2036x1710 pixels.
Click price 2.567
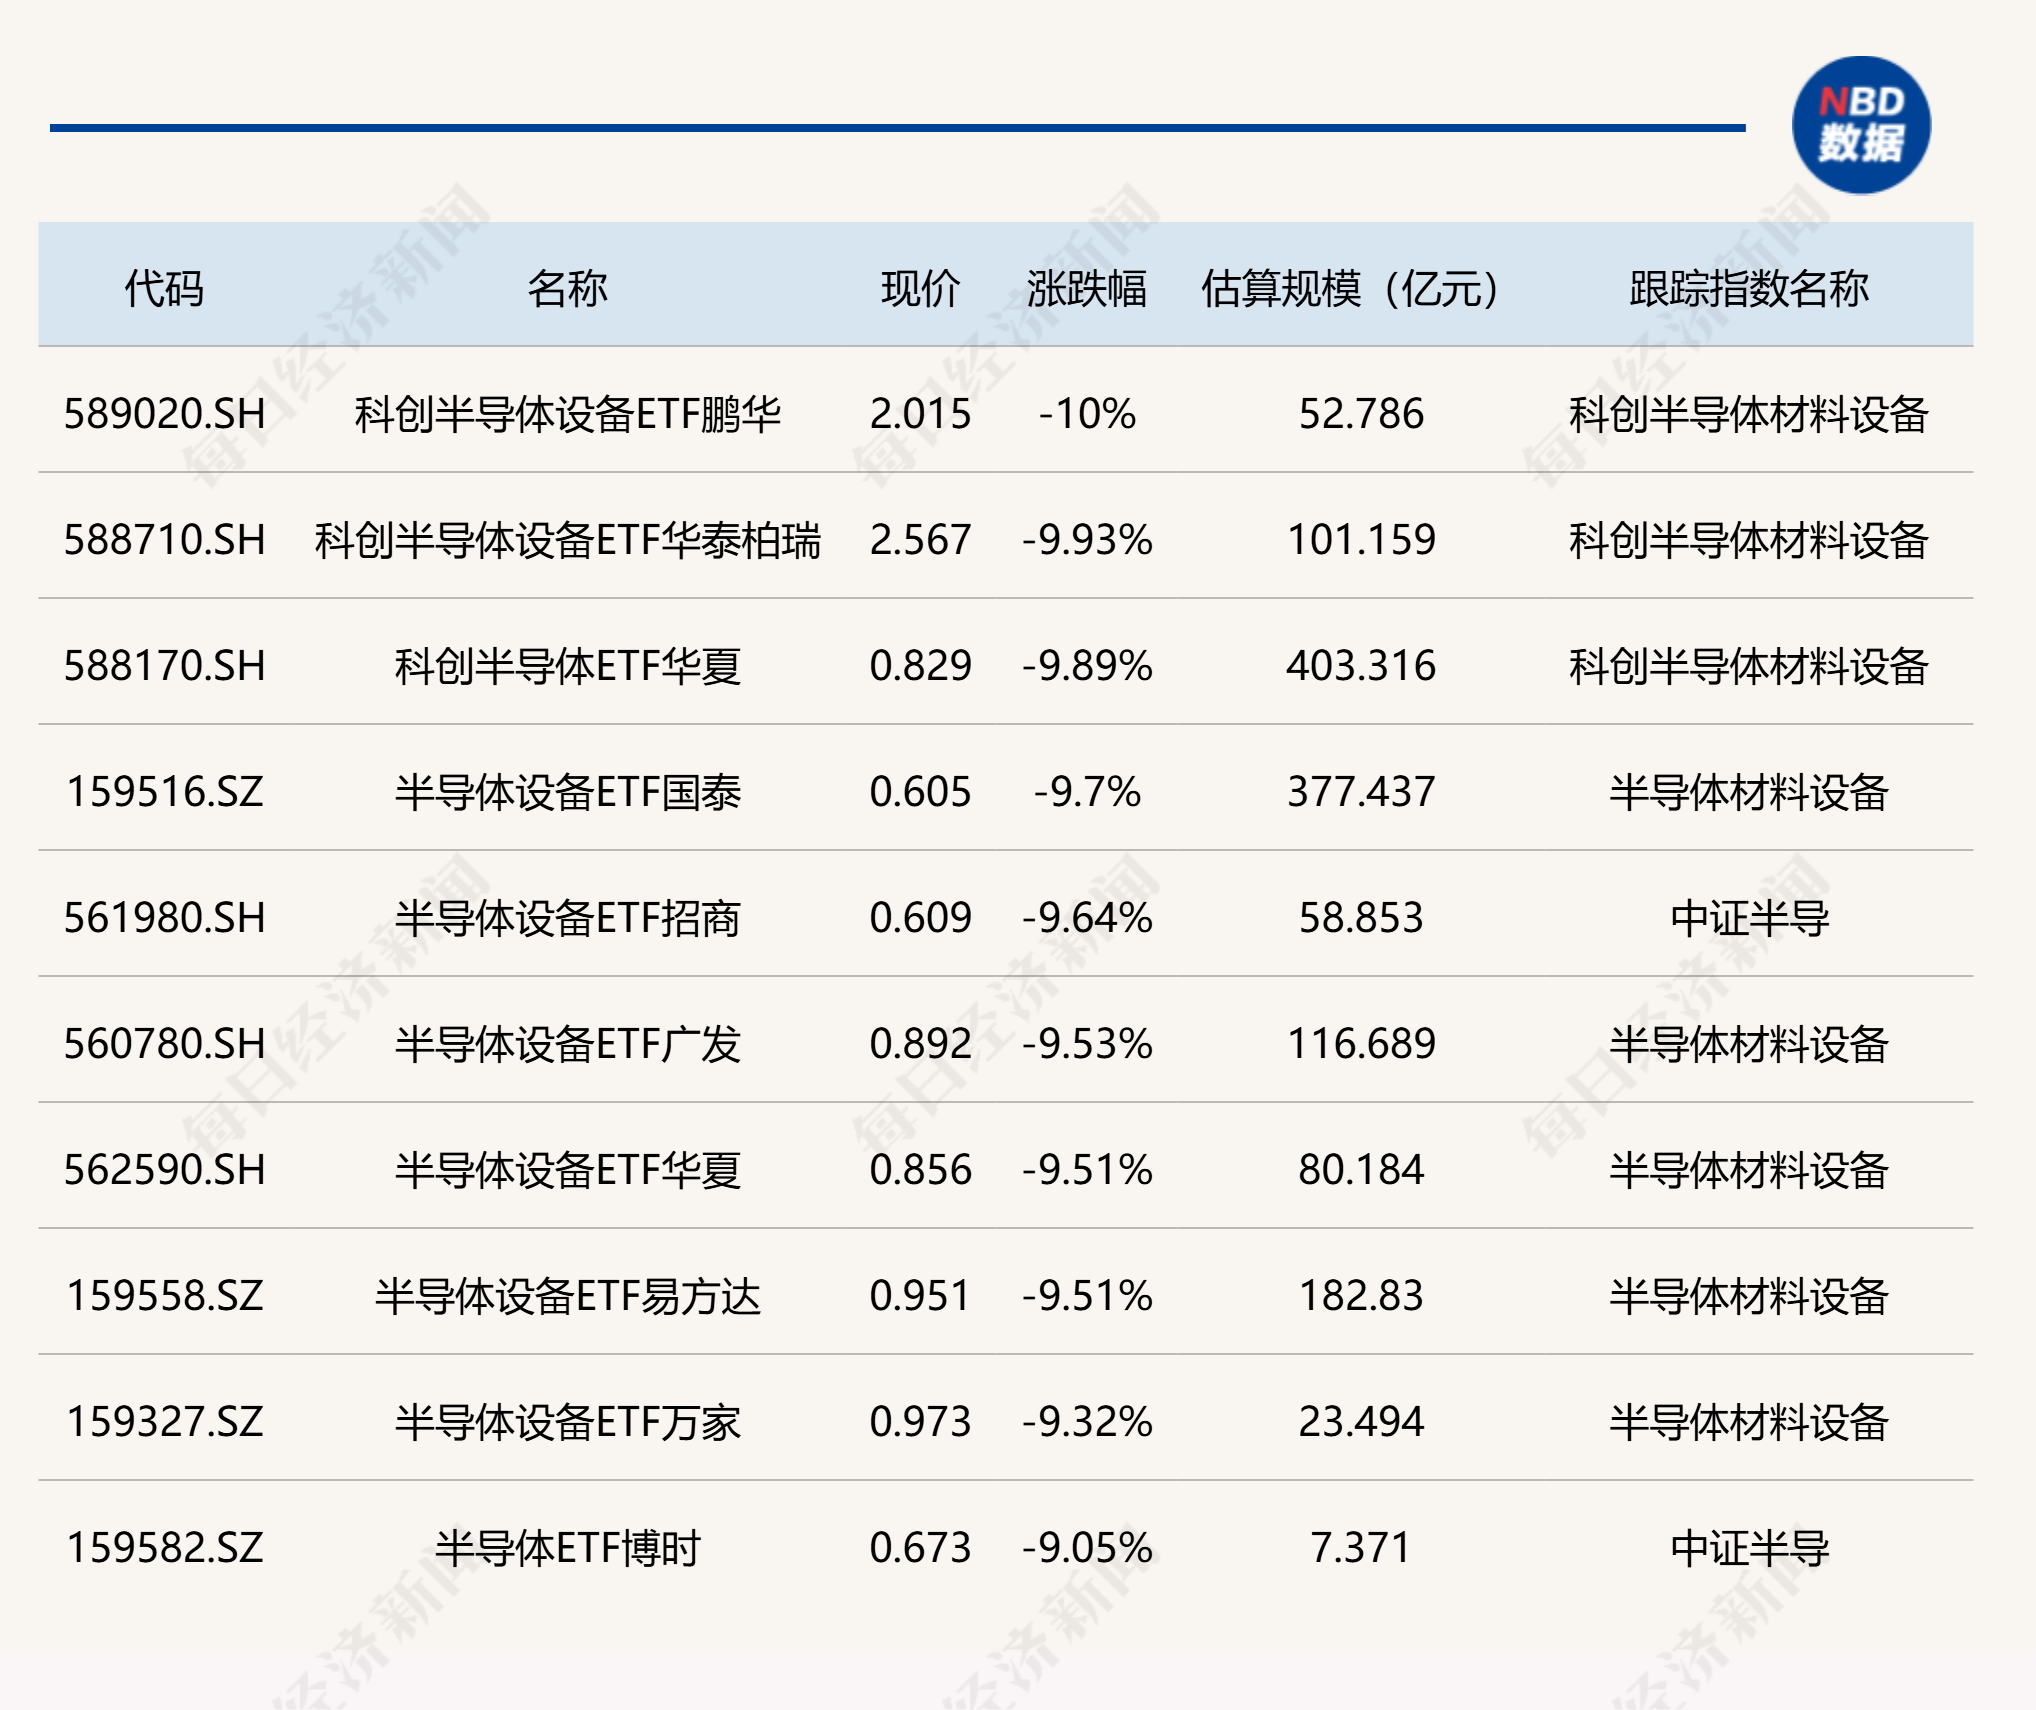[920, 540]
